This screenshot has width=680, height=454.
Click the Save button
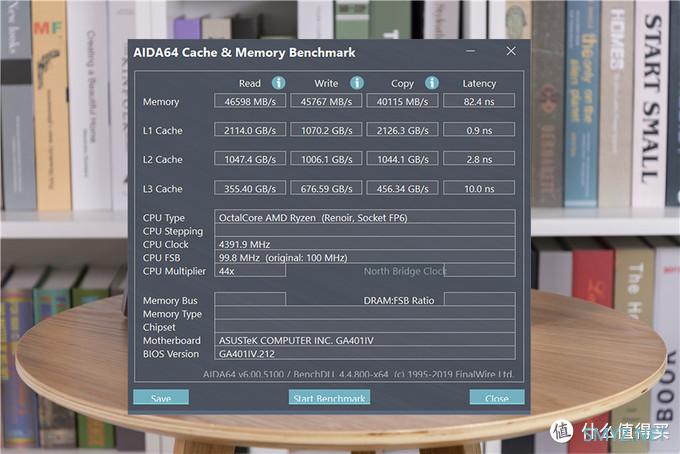tap(161, 397)
